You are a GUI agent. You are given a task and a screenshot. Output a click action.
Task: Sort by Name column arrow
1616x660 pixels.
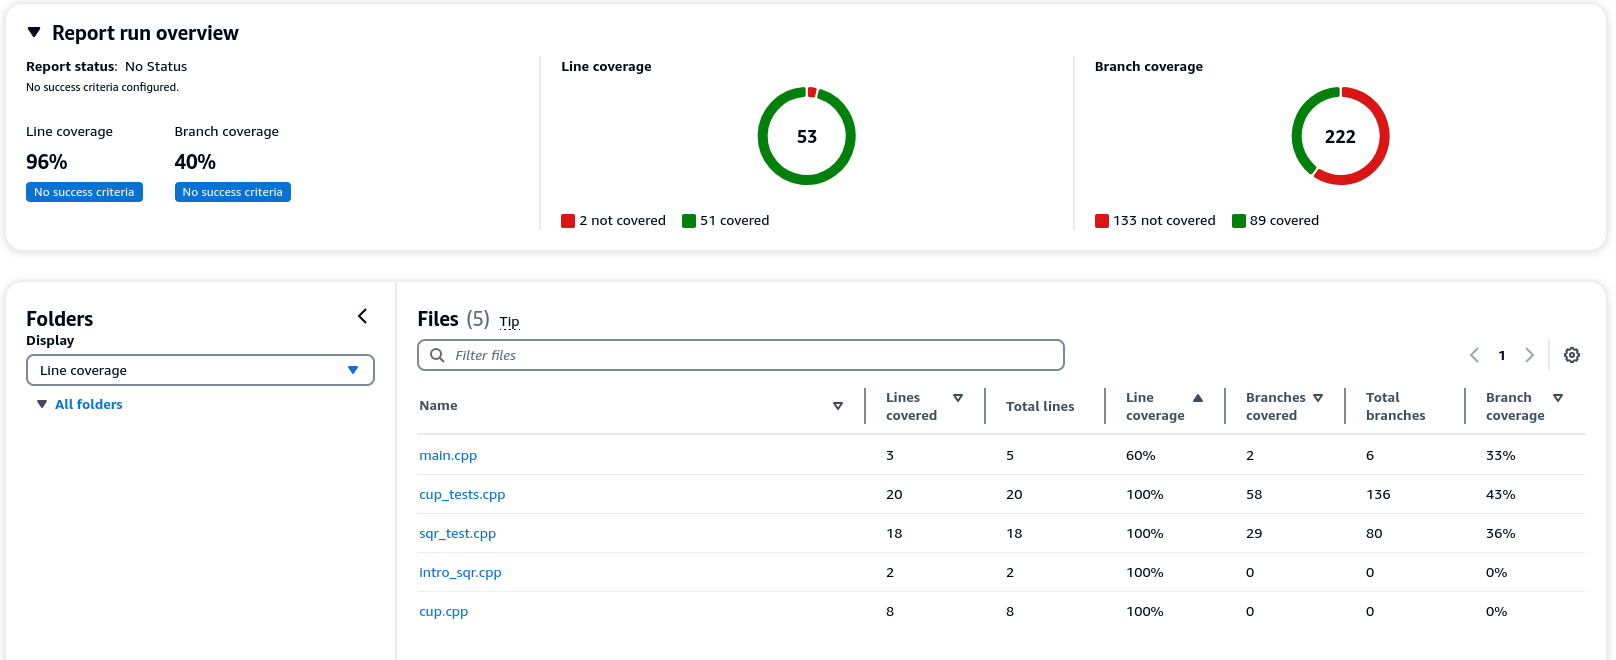coord(838,406)
